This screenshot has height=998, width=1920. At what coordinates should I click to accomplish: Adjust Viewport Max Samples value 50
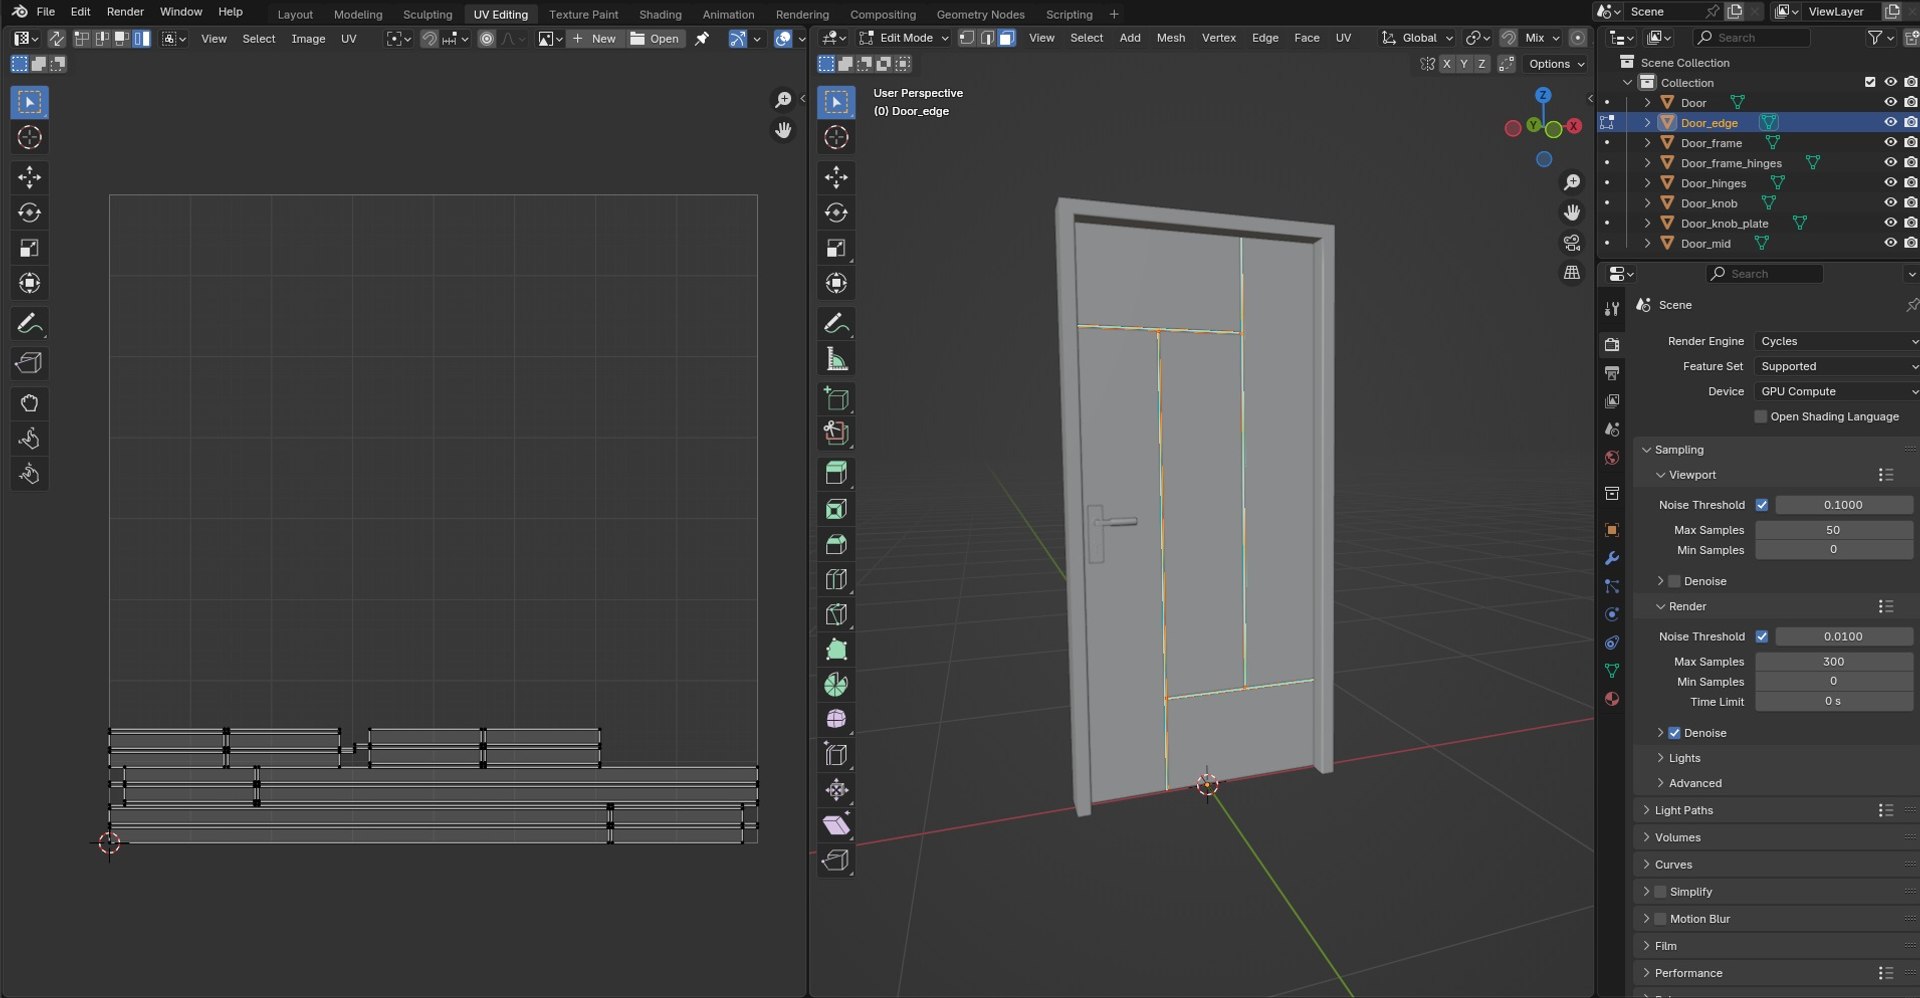click(1833, 530)
